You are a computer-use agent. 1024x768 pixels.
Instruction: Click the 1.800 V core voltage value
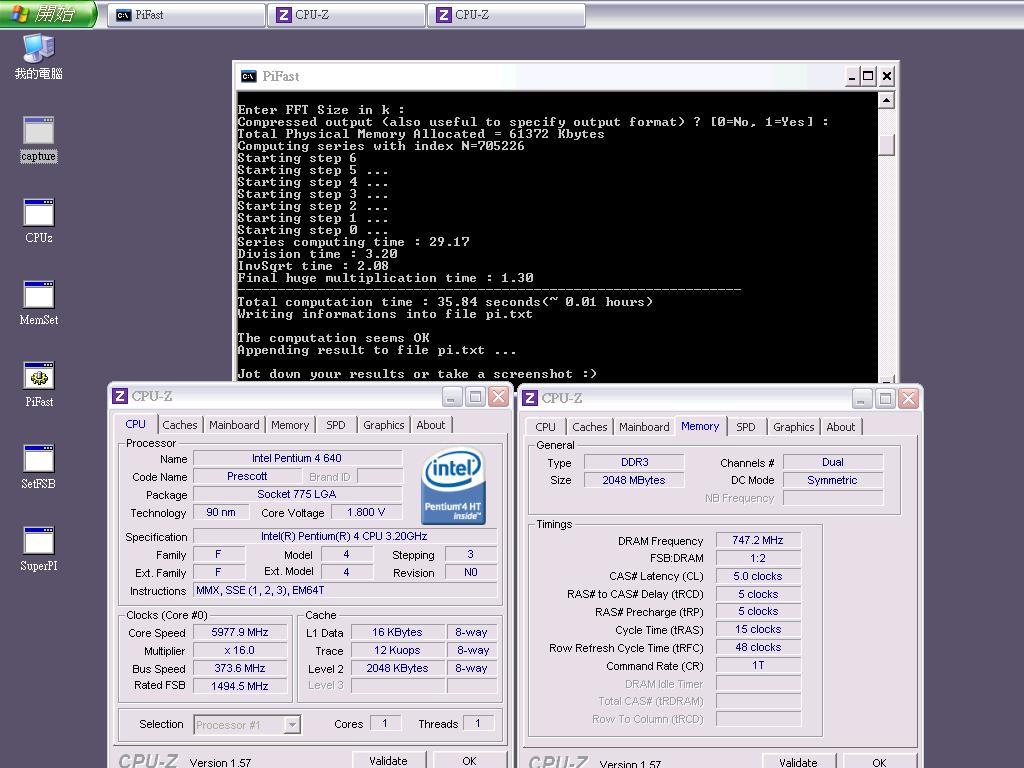click(366, 512)
